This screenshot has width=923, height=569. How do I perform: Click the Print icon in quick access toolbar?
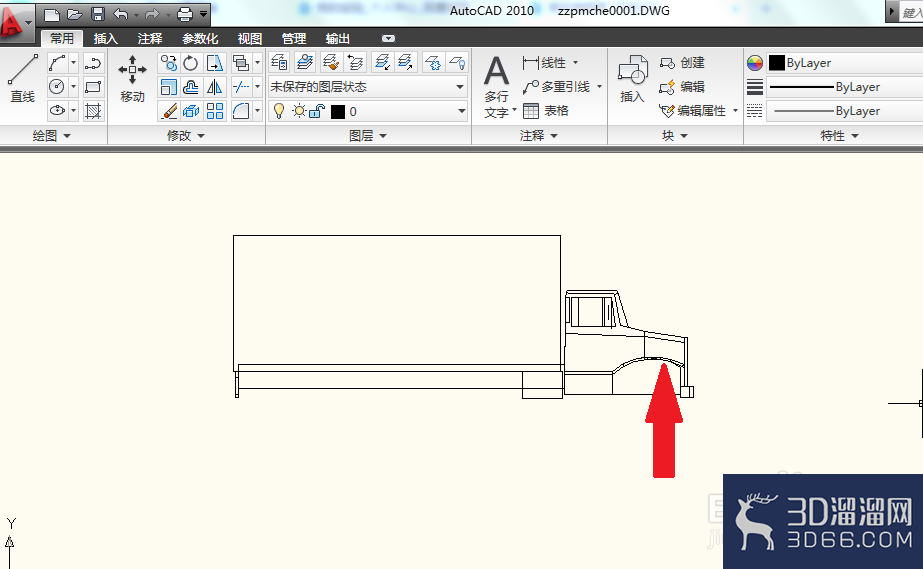tap(185, 14)
